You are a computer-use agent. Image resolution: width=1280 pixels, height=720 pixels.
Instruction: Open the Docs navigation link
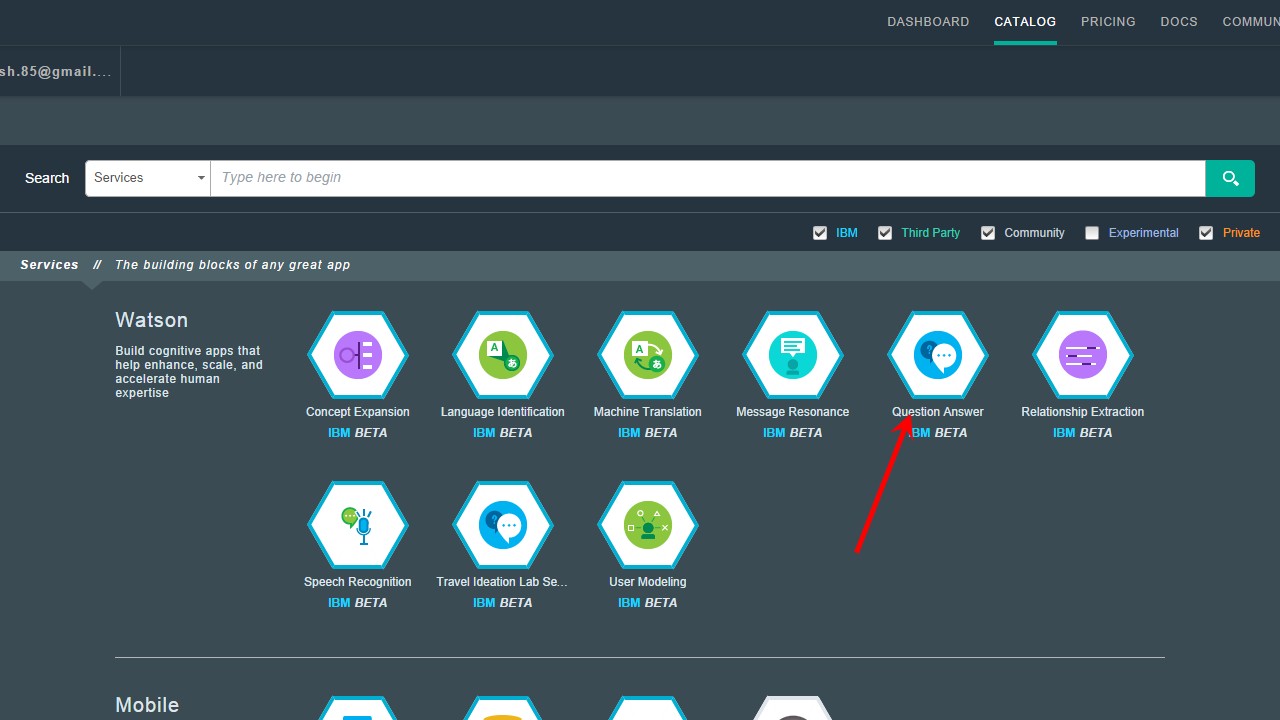click(1179, 22)
